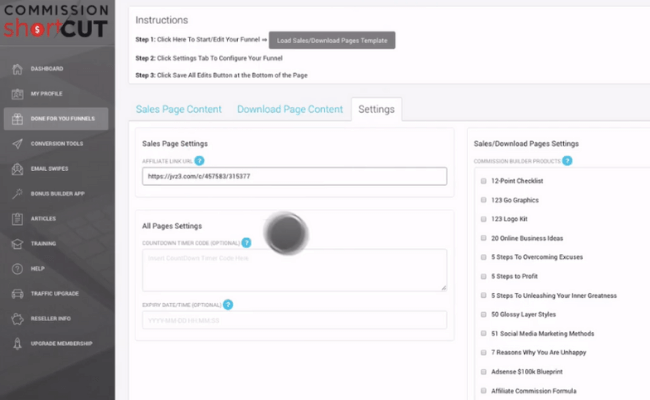
Task: Check 5 Steps To Unleashing Your Inner Greatness
Action: (483, 295)
